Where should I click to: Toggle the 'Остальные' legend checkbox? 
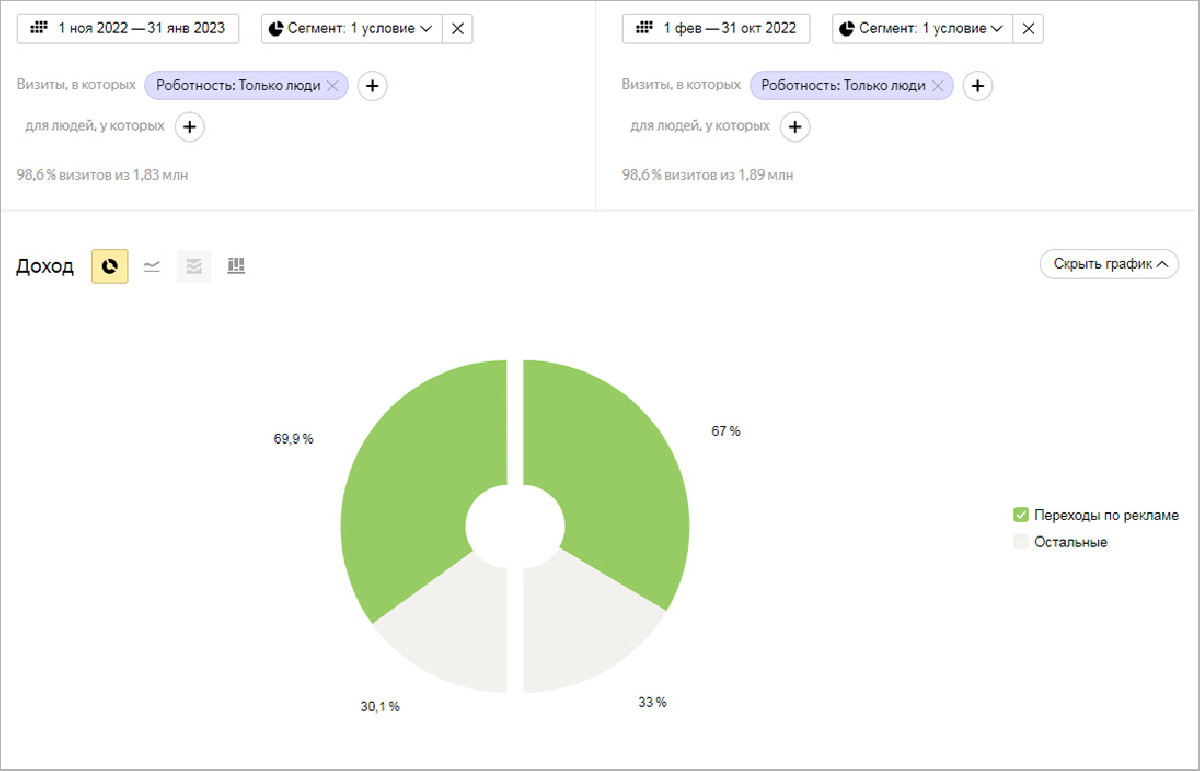(1021, 542)
